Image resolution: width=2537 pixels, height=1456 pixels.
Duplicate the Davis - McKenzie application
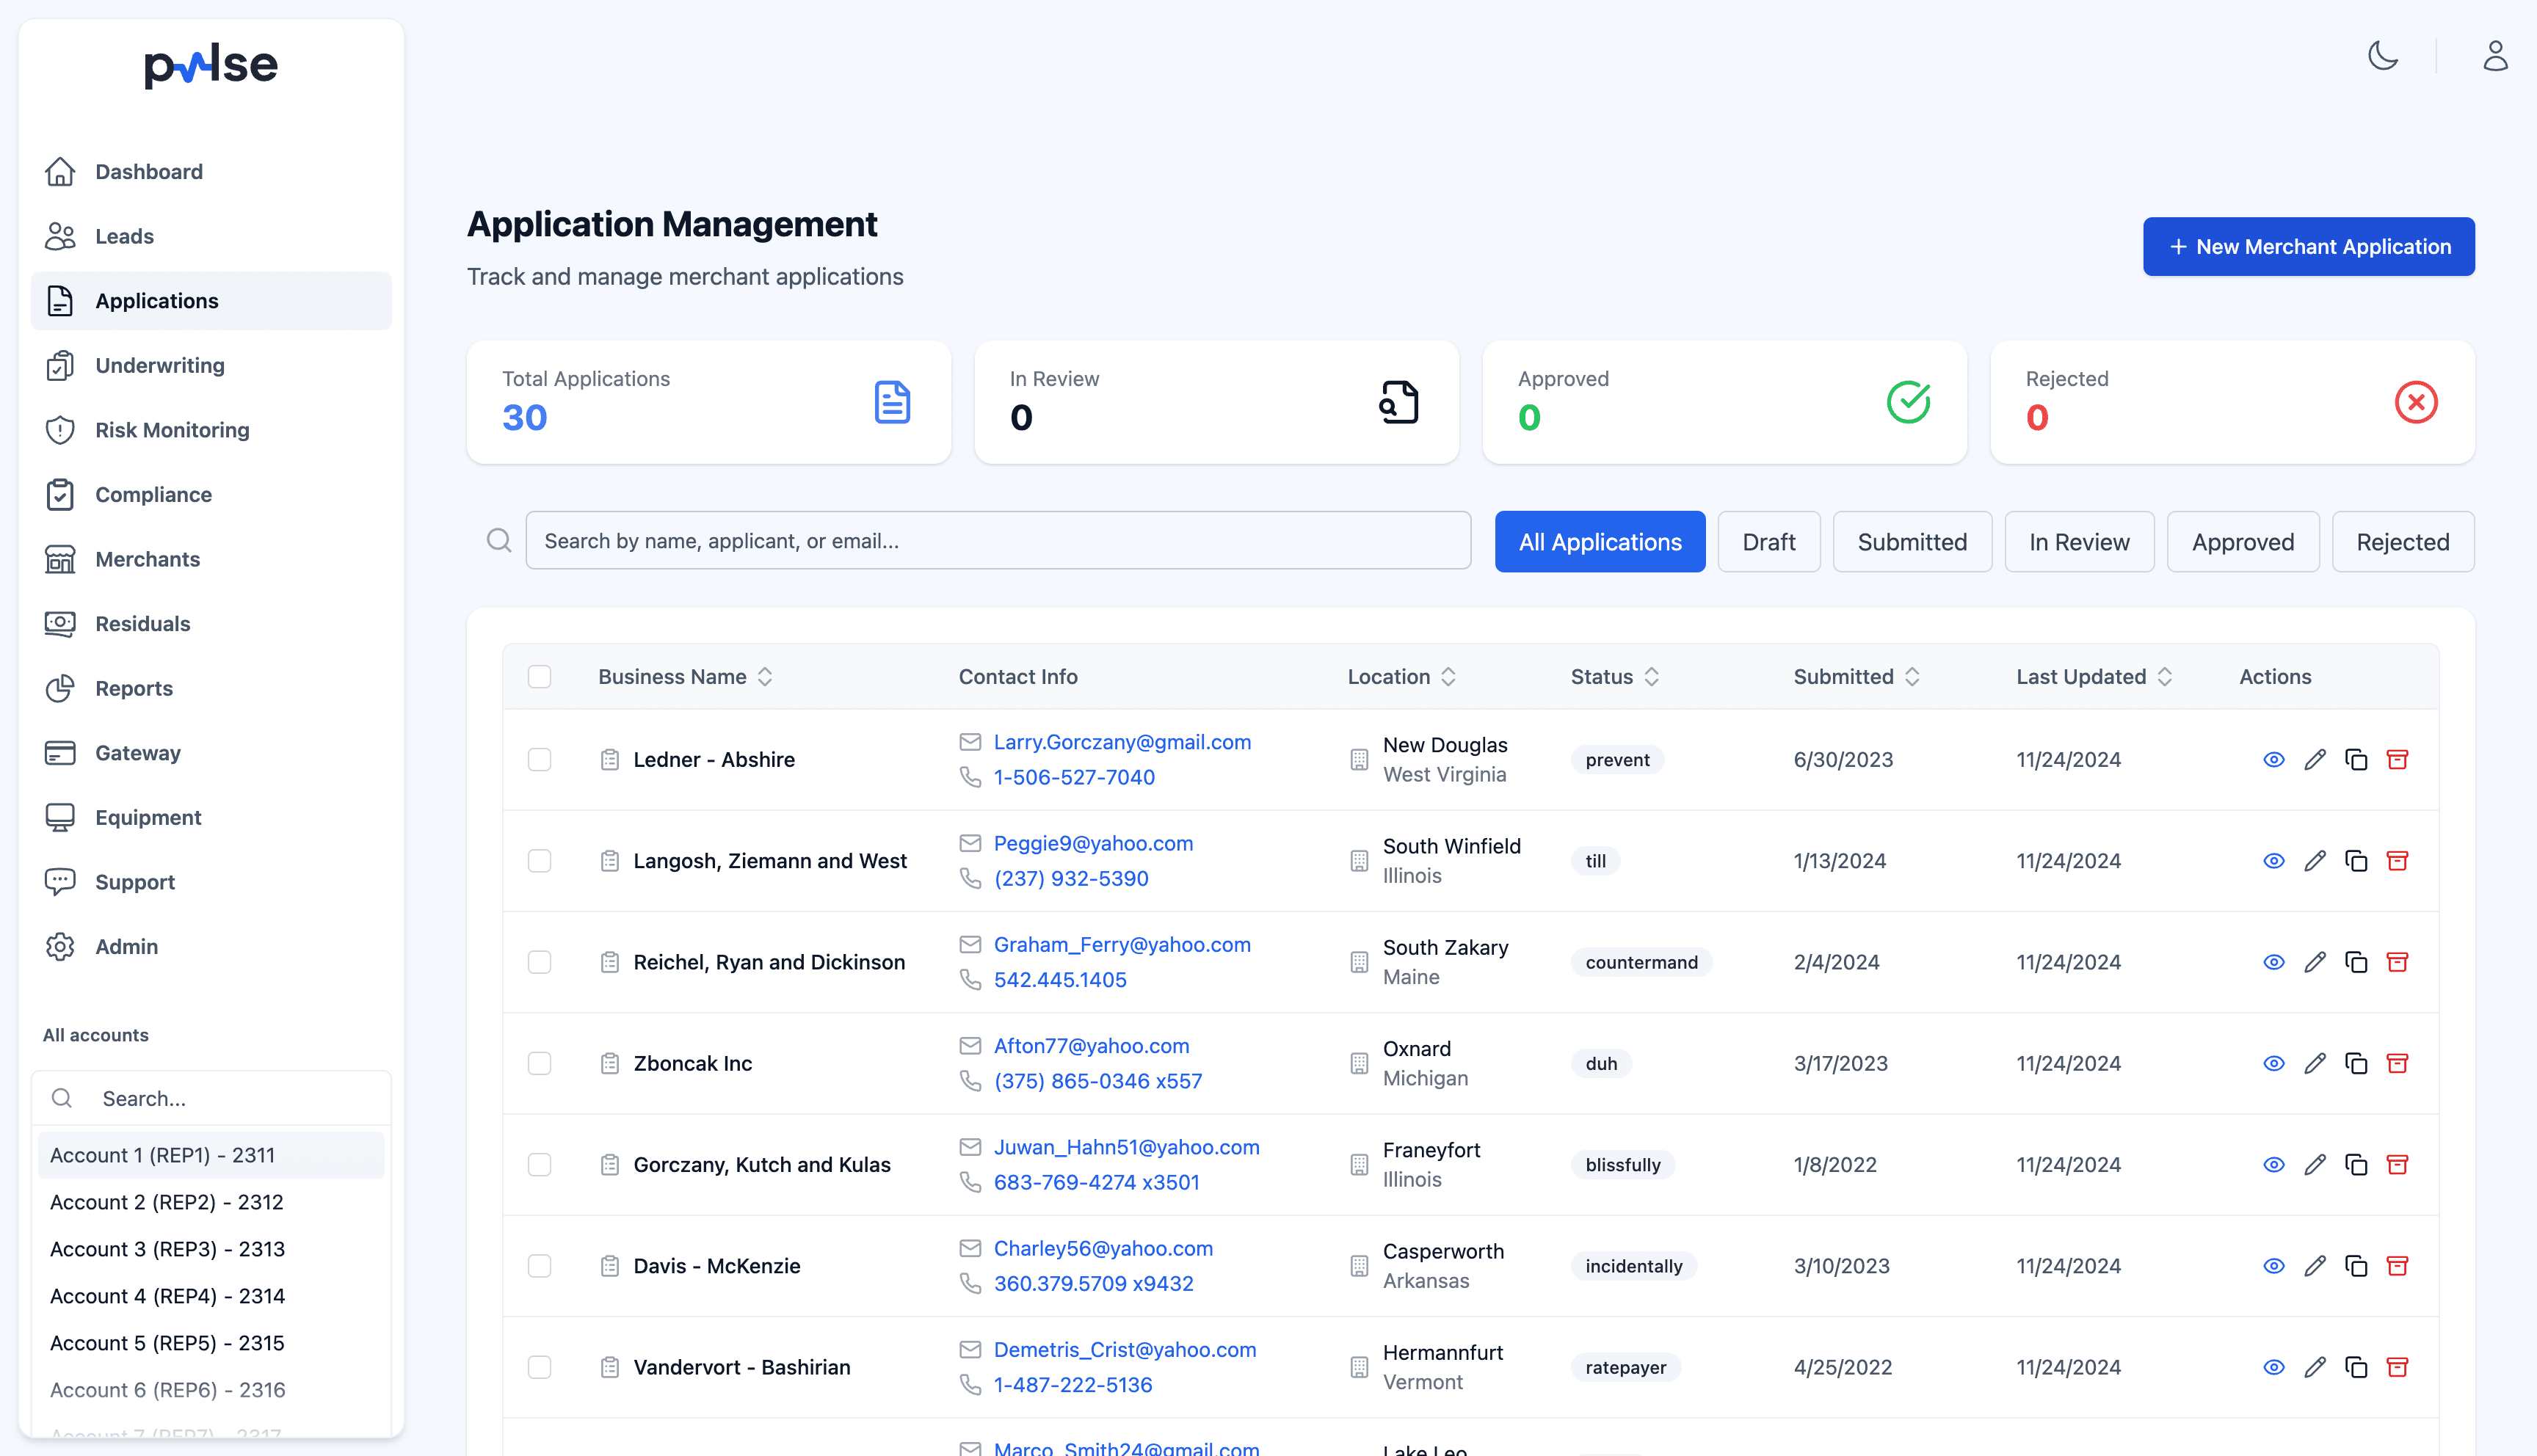tap(2356, 1265)
